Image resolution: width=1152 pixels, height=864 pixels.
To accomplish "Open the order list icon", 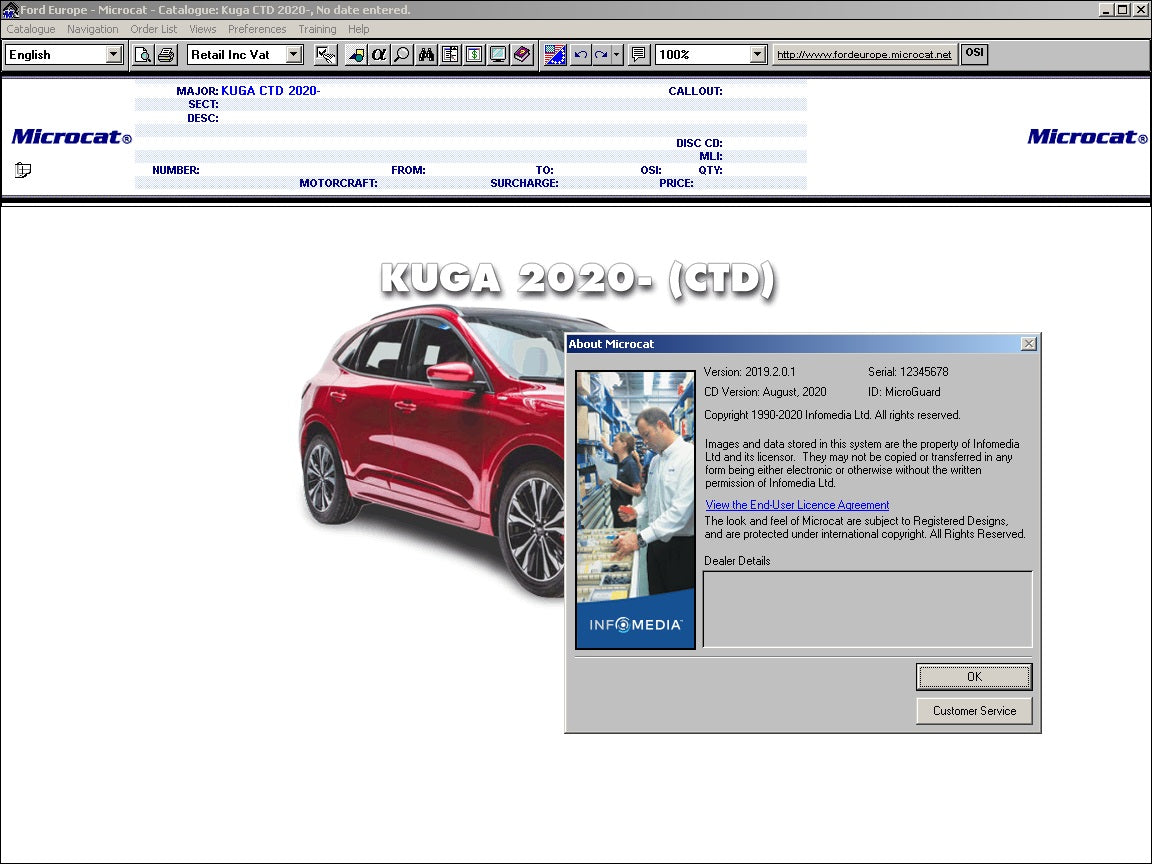I will [x=450, y=54].
